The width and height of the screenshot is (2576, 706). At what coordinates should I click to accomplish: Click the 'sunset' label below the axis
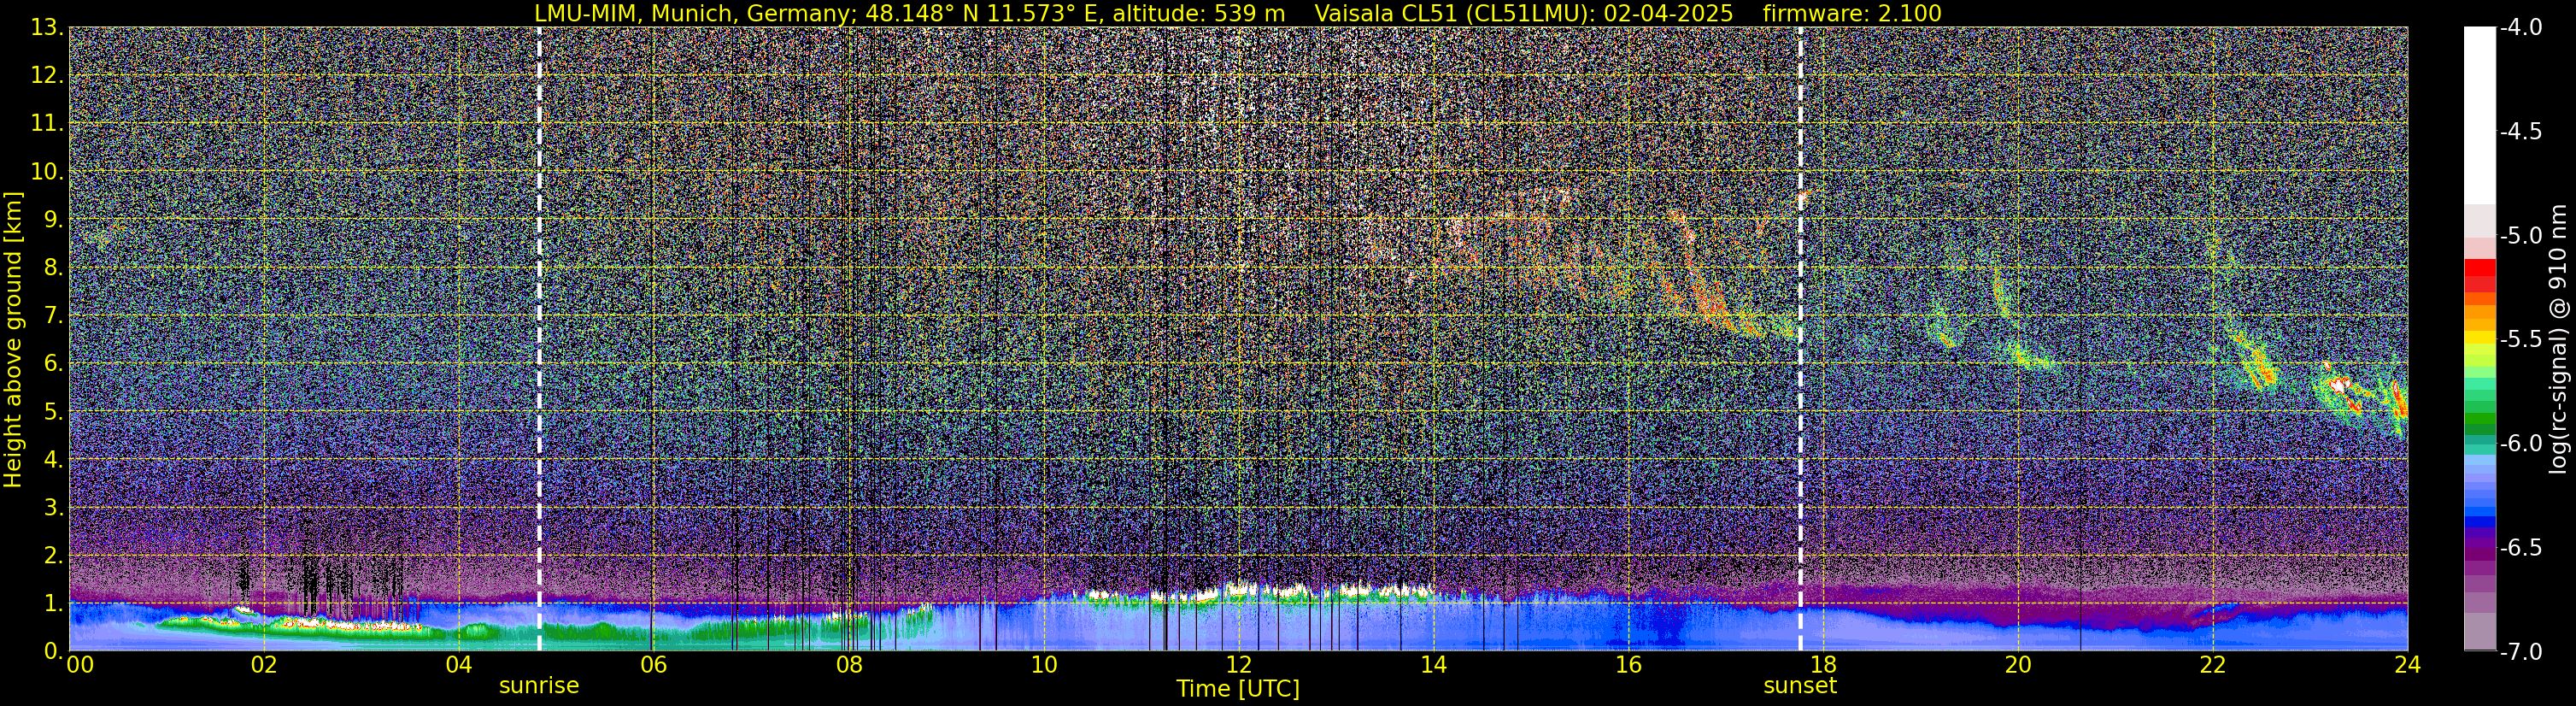pos(1800,686)
